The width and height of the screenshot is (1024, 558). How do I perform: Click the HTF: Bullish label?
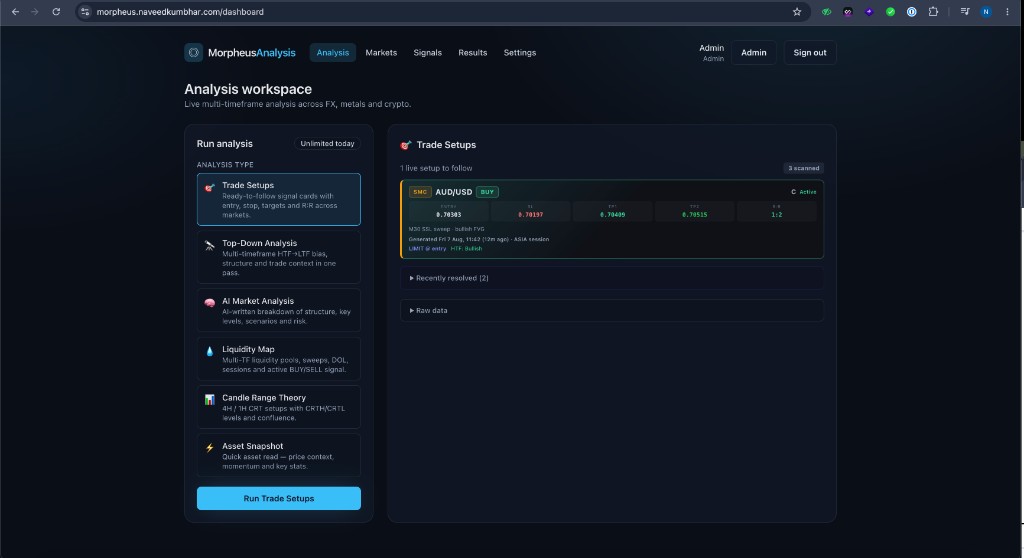(466, 248)
